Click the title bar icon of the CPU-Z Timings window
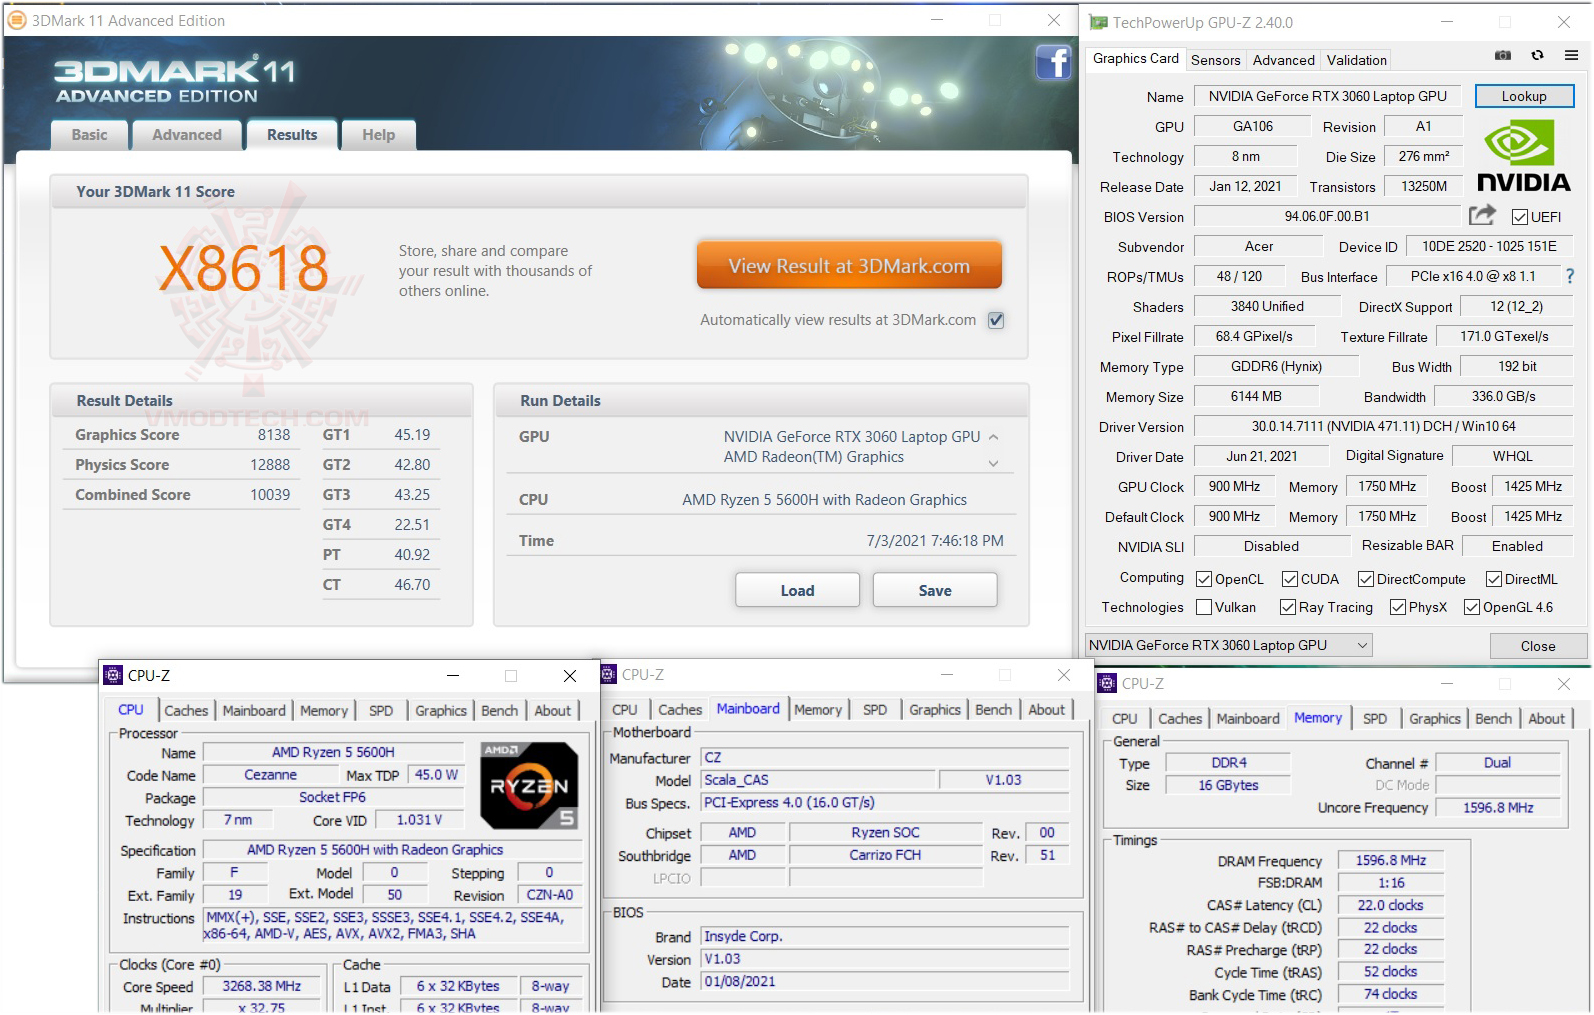The width and height of the screenshot is (1594, 1015). (1107, 683)
